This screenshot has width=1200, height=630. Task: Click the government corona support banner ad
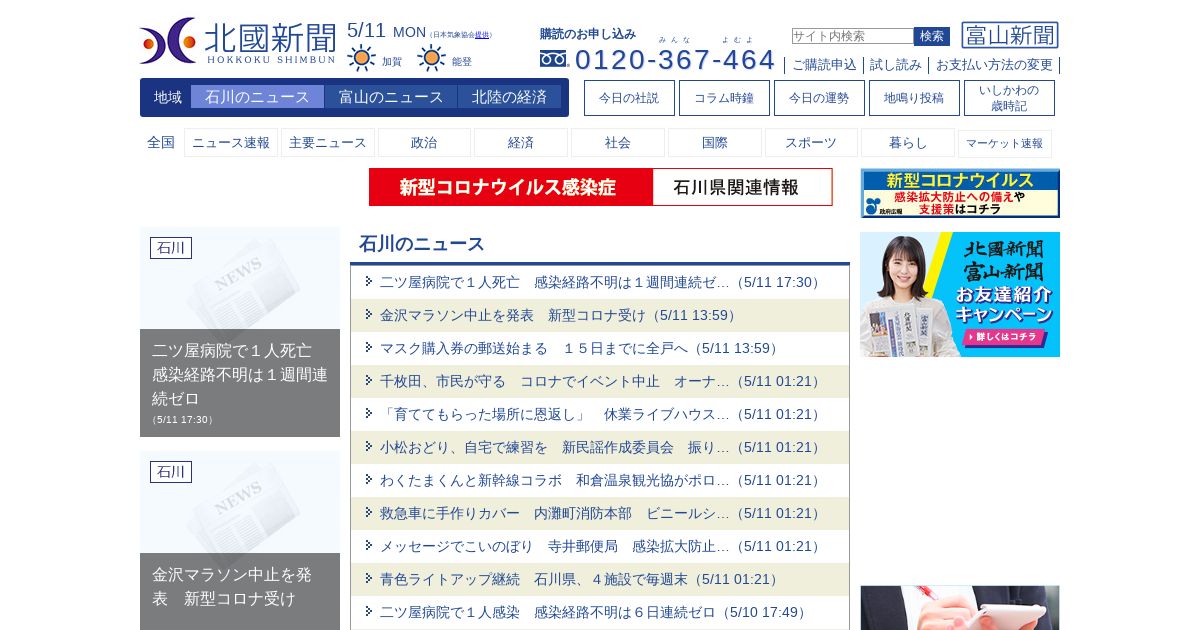(x=960, y=193)
